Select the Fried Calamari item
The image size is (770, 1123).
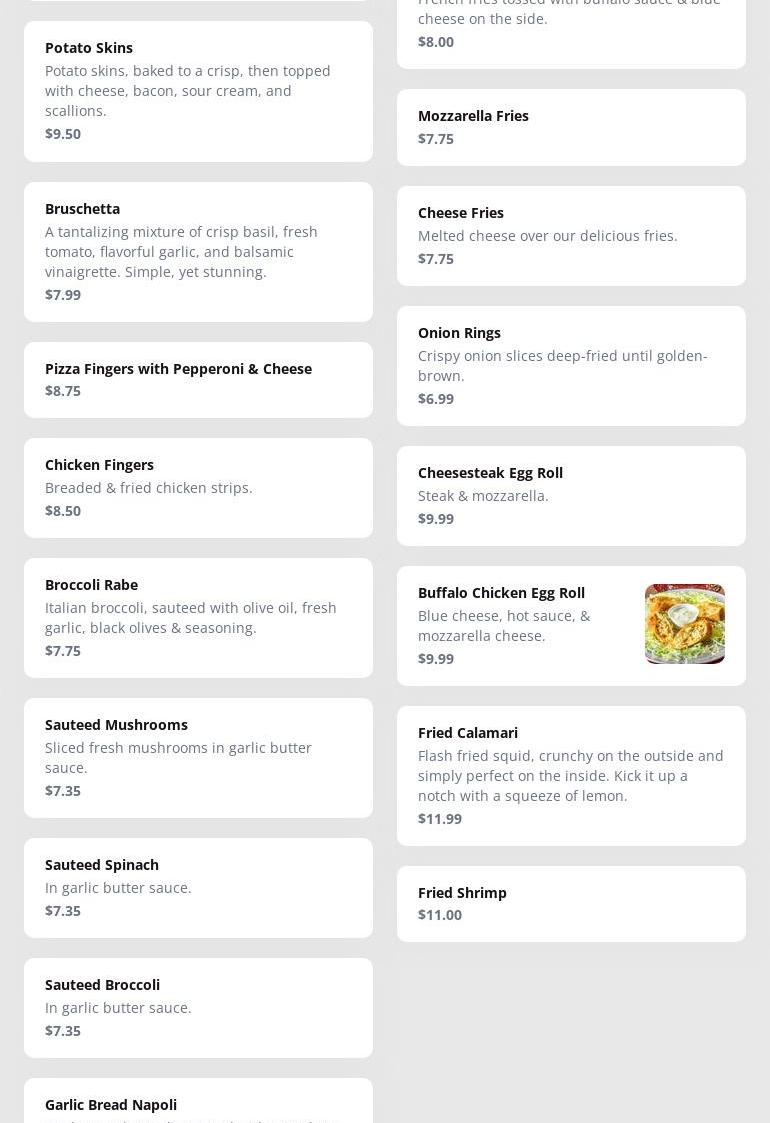[571, 775]
